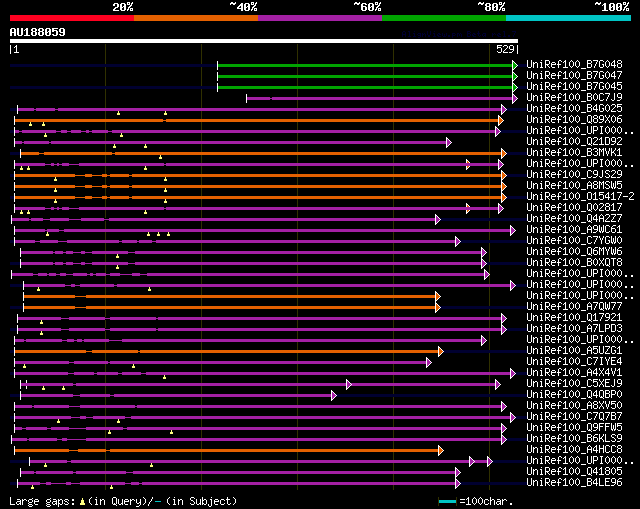Select the UniRef100_A7LPD3 label
This screenshot has height=509, width=640.
point(574,329)
